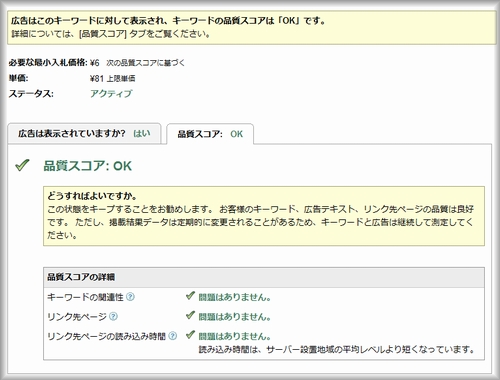This screenshot has height=380, width=500.
Task: Click 問題はありません in 読み込み時間 row
Action: [x=235, y=336]
